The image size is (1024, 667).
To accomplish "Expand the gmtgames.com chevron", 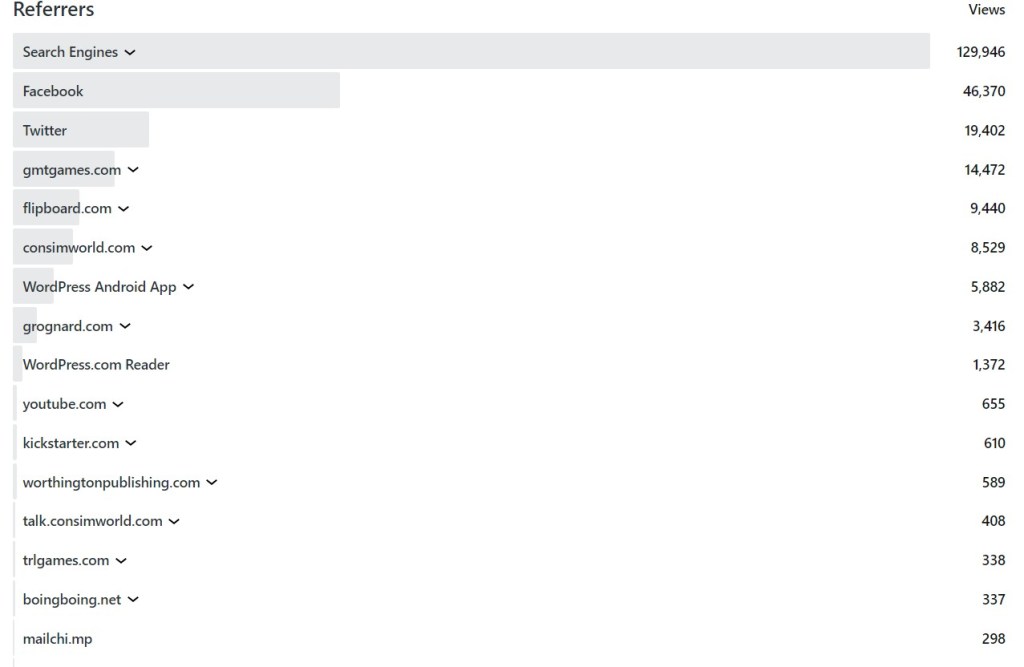I will click(133, 170).
